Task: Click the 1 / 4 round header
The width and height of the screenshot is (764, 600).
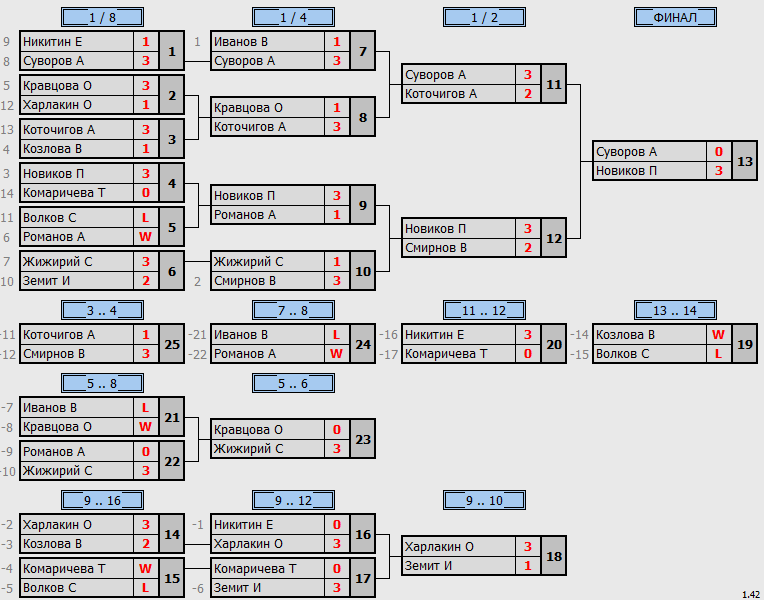Action: point(293,17)
